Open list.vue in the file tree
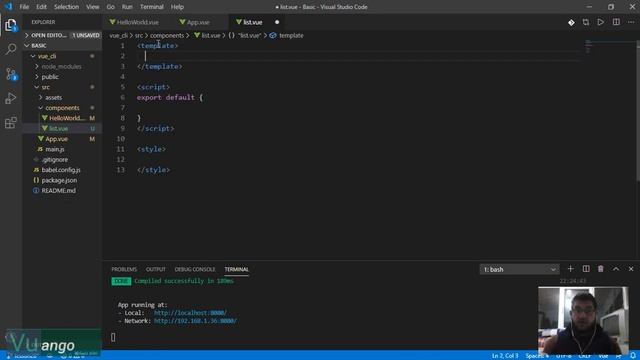The height and width of the screenshot is (360, 640). 62,129
